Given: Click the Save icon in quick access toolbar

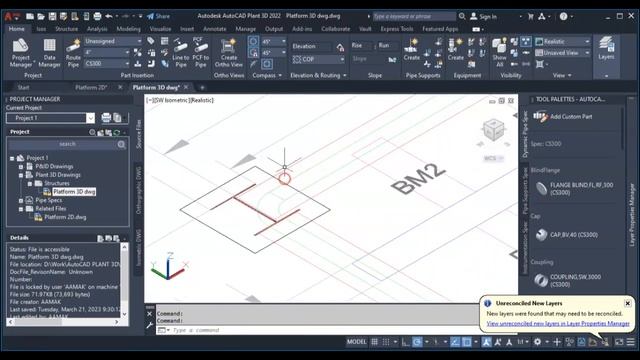Looking at the screenshot, I should coord(52,16).
